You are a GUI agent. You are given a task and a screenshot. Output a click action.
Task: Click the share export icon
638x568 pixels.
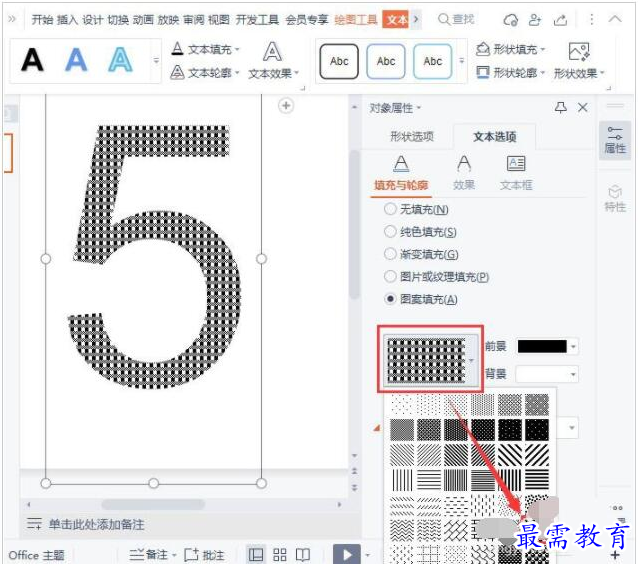click(560, 20)
